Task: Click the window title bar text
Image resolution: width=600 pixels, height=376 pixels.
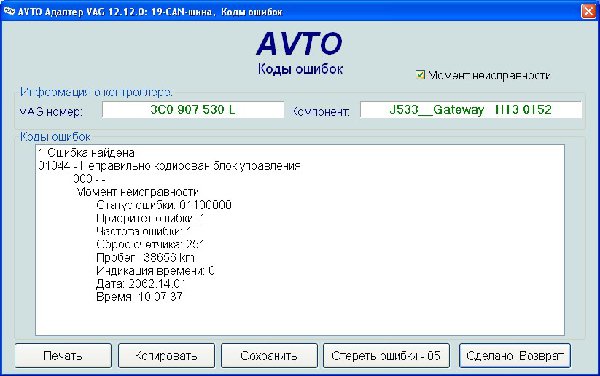Action: [150, 12]
